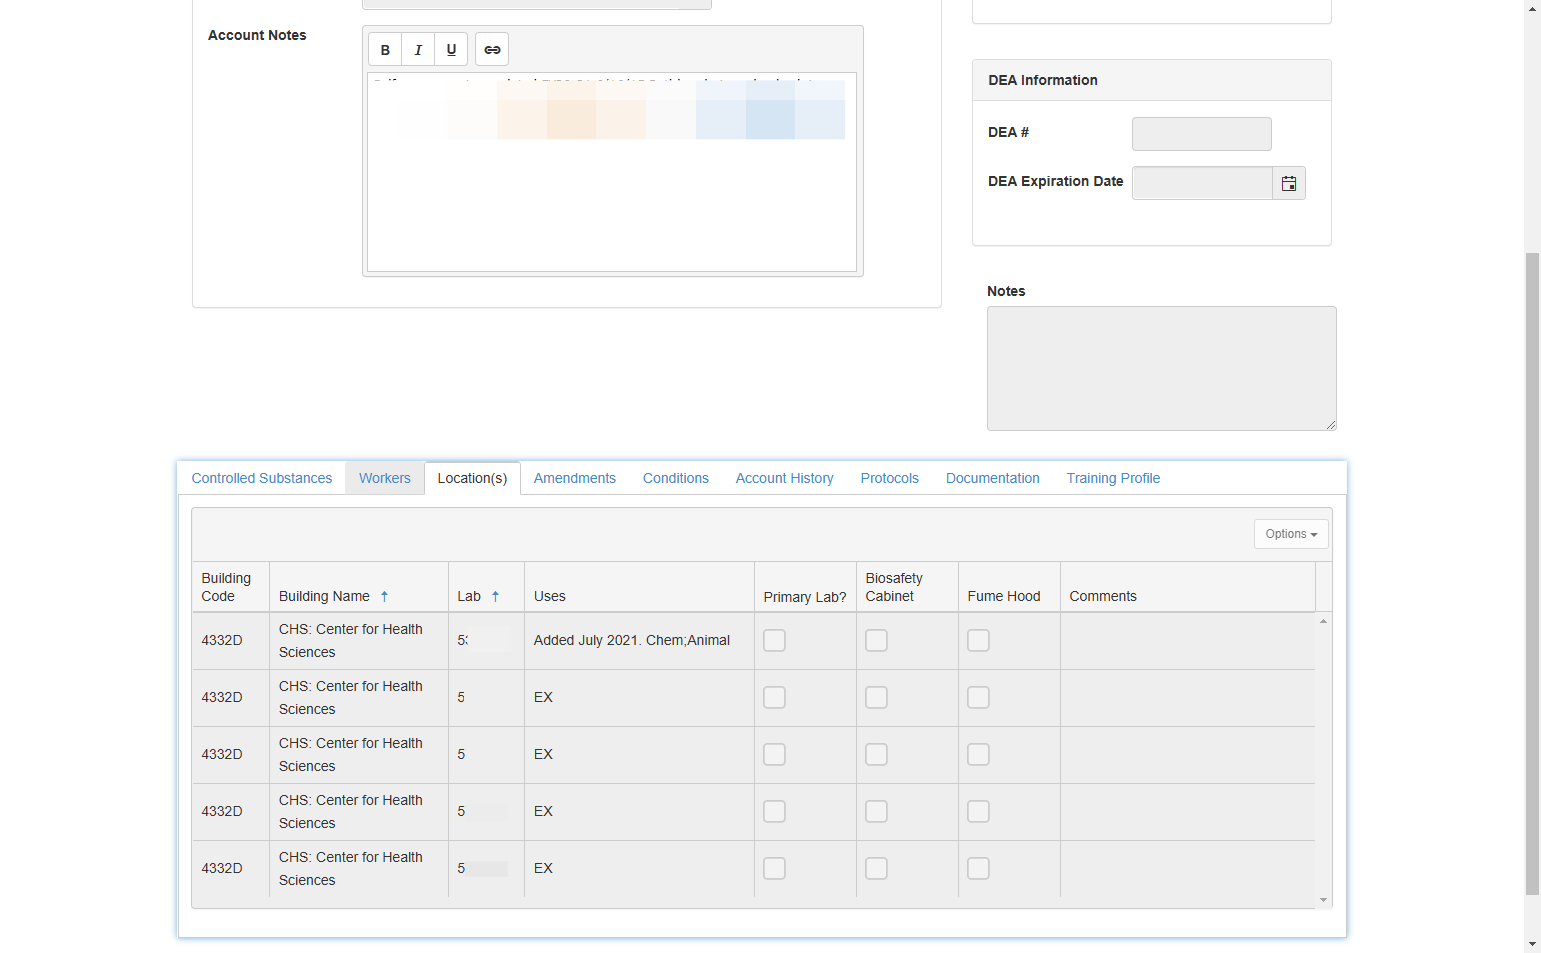Click the page vertical scrollbar thumb
This screenshot has height=953, width=1541.
click(x=1532, y=574)
